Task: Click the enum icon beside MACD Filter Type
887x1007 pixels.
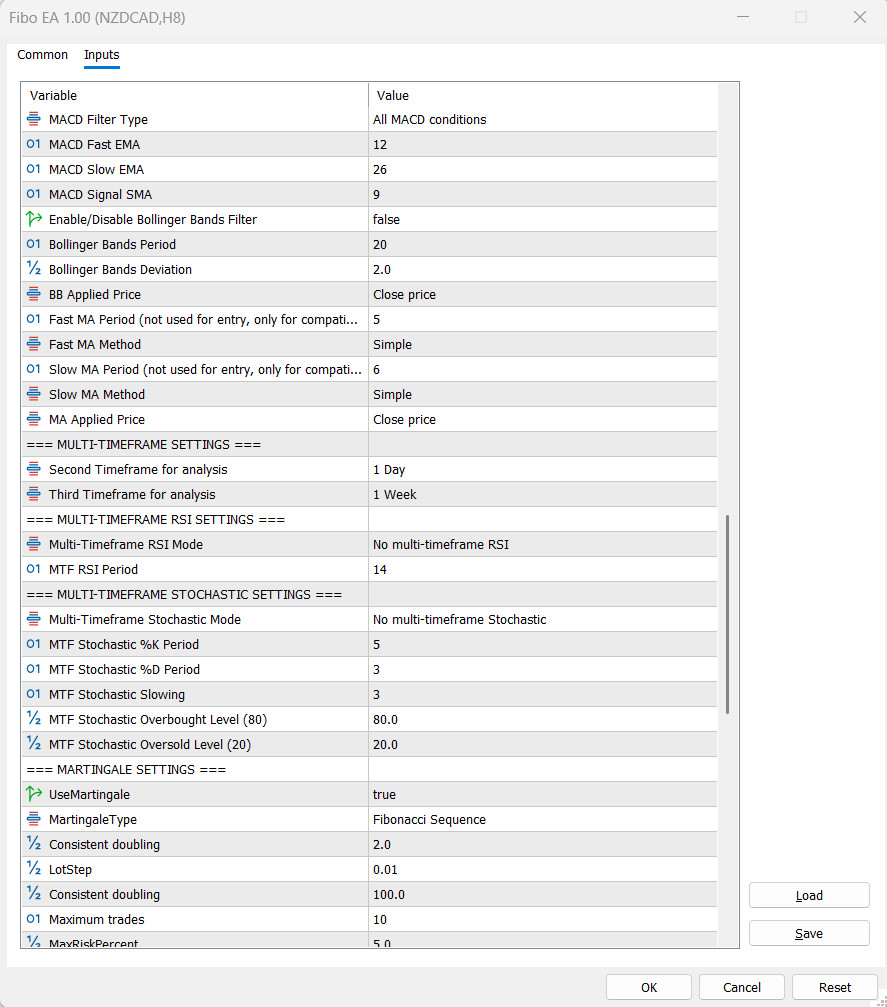Action: [33, 119]
